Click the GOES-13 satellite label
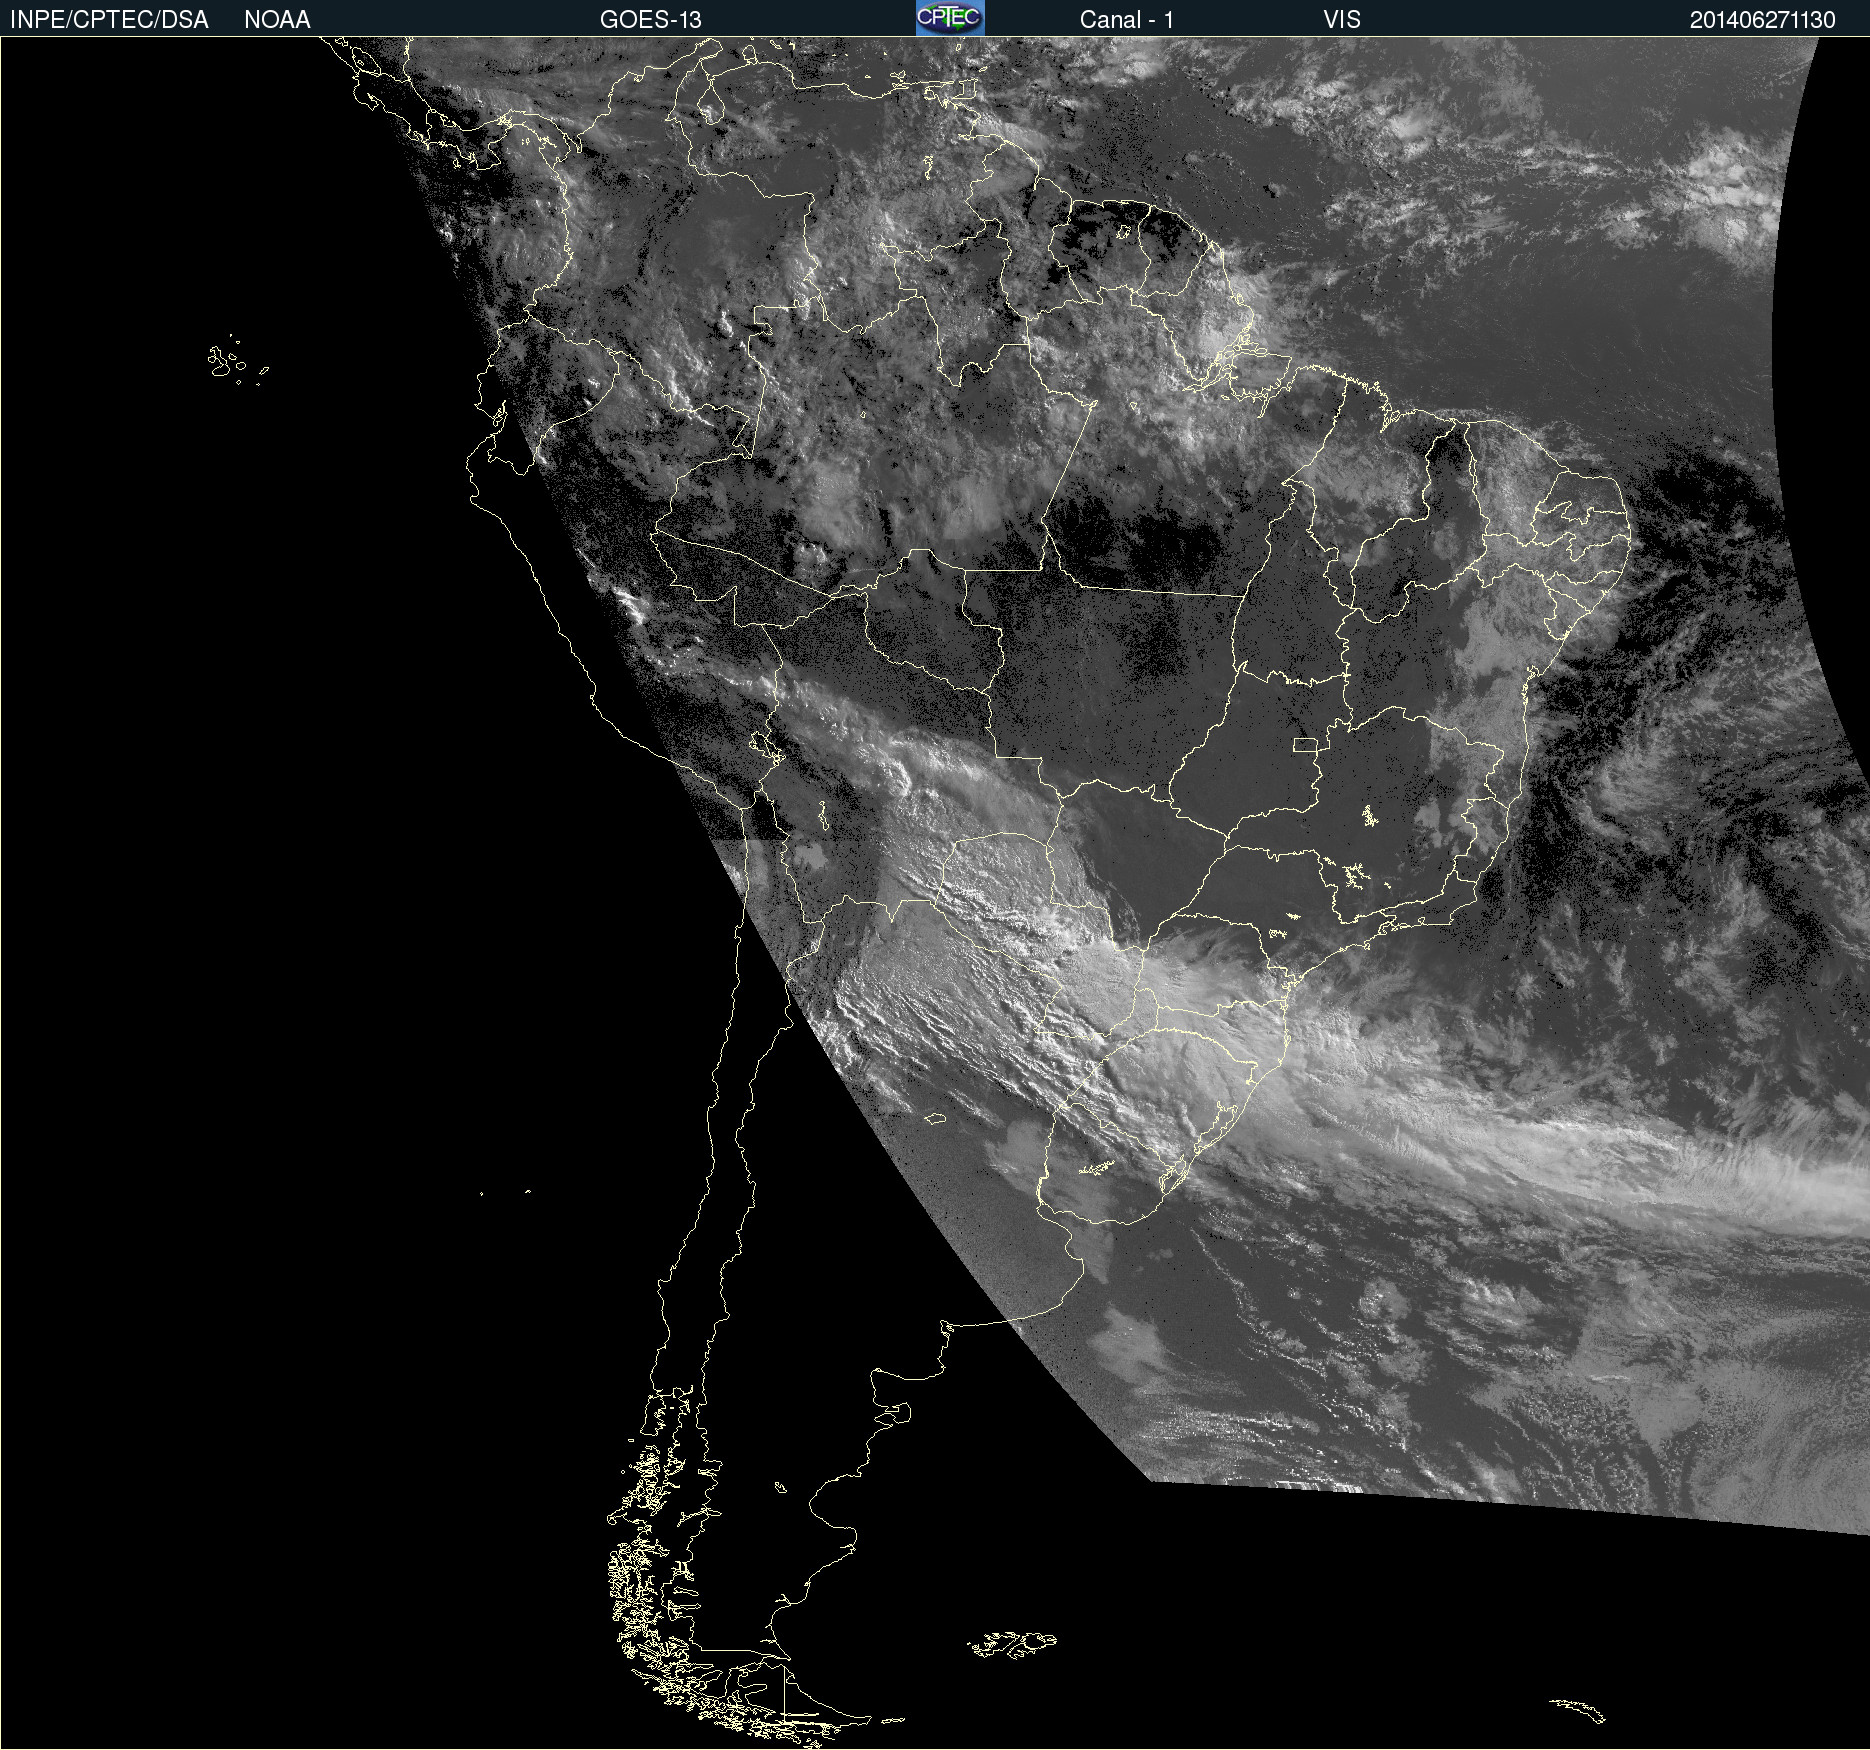The width and height of the screenshot is (1870, 1750). (650, 20)
